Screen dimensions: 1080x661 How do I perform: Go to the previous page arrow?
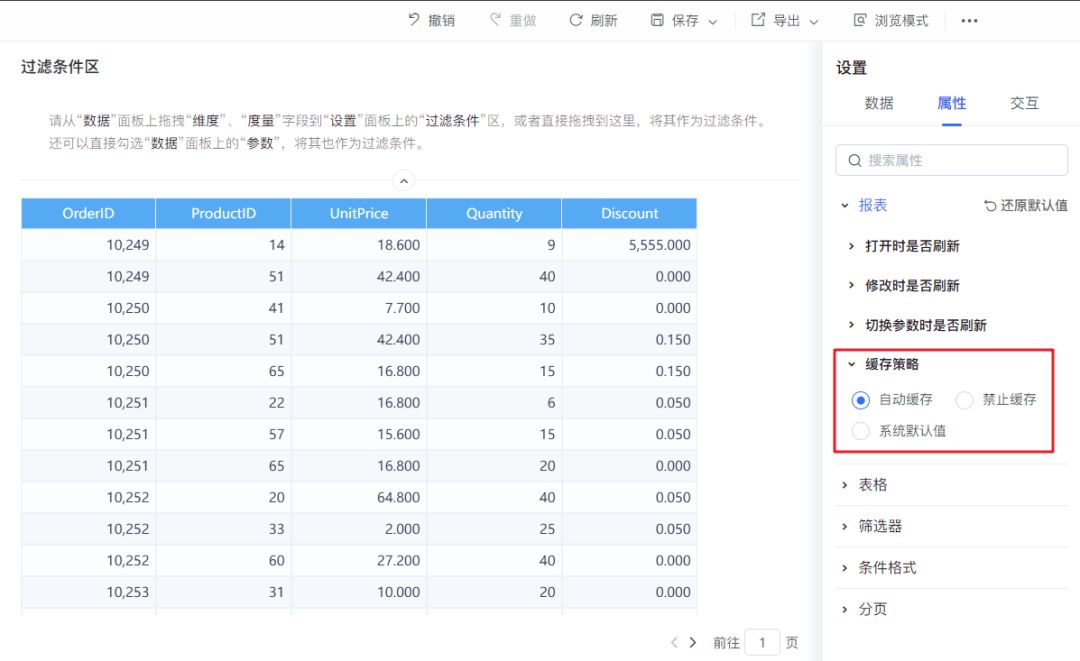coord(674,642)
